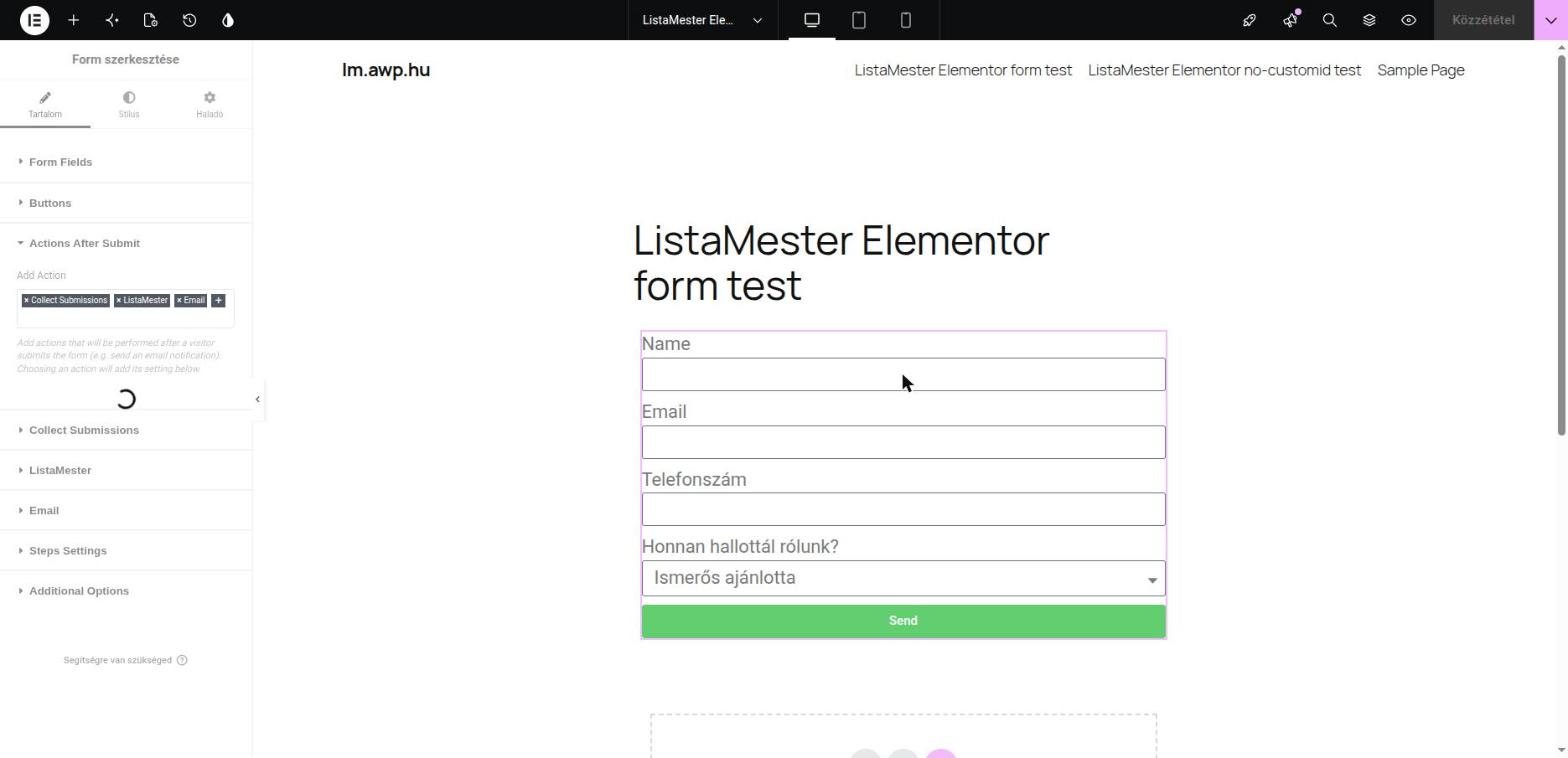Expand the Steps Settings section
Image resolution: width=1568 pixels, height=758 pixels.
[x=125, y=551]
